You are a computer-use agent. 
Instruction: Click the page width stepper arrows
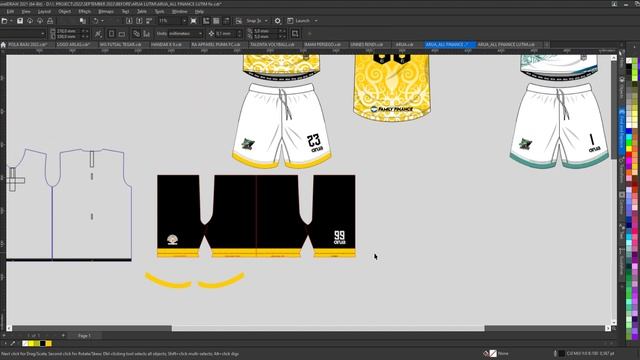pos(84,31)
